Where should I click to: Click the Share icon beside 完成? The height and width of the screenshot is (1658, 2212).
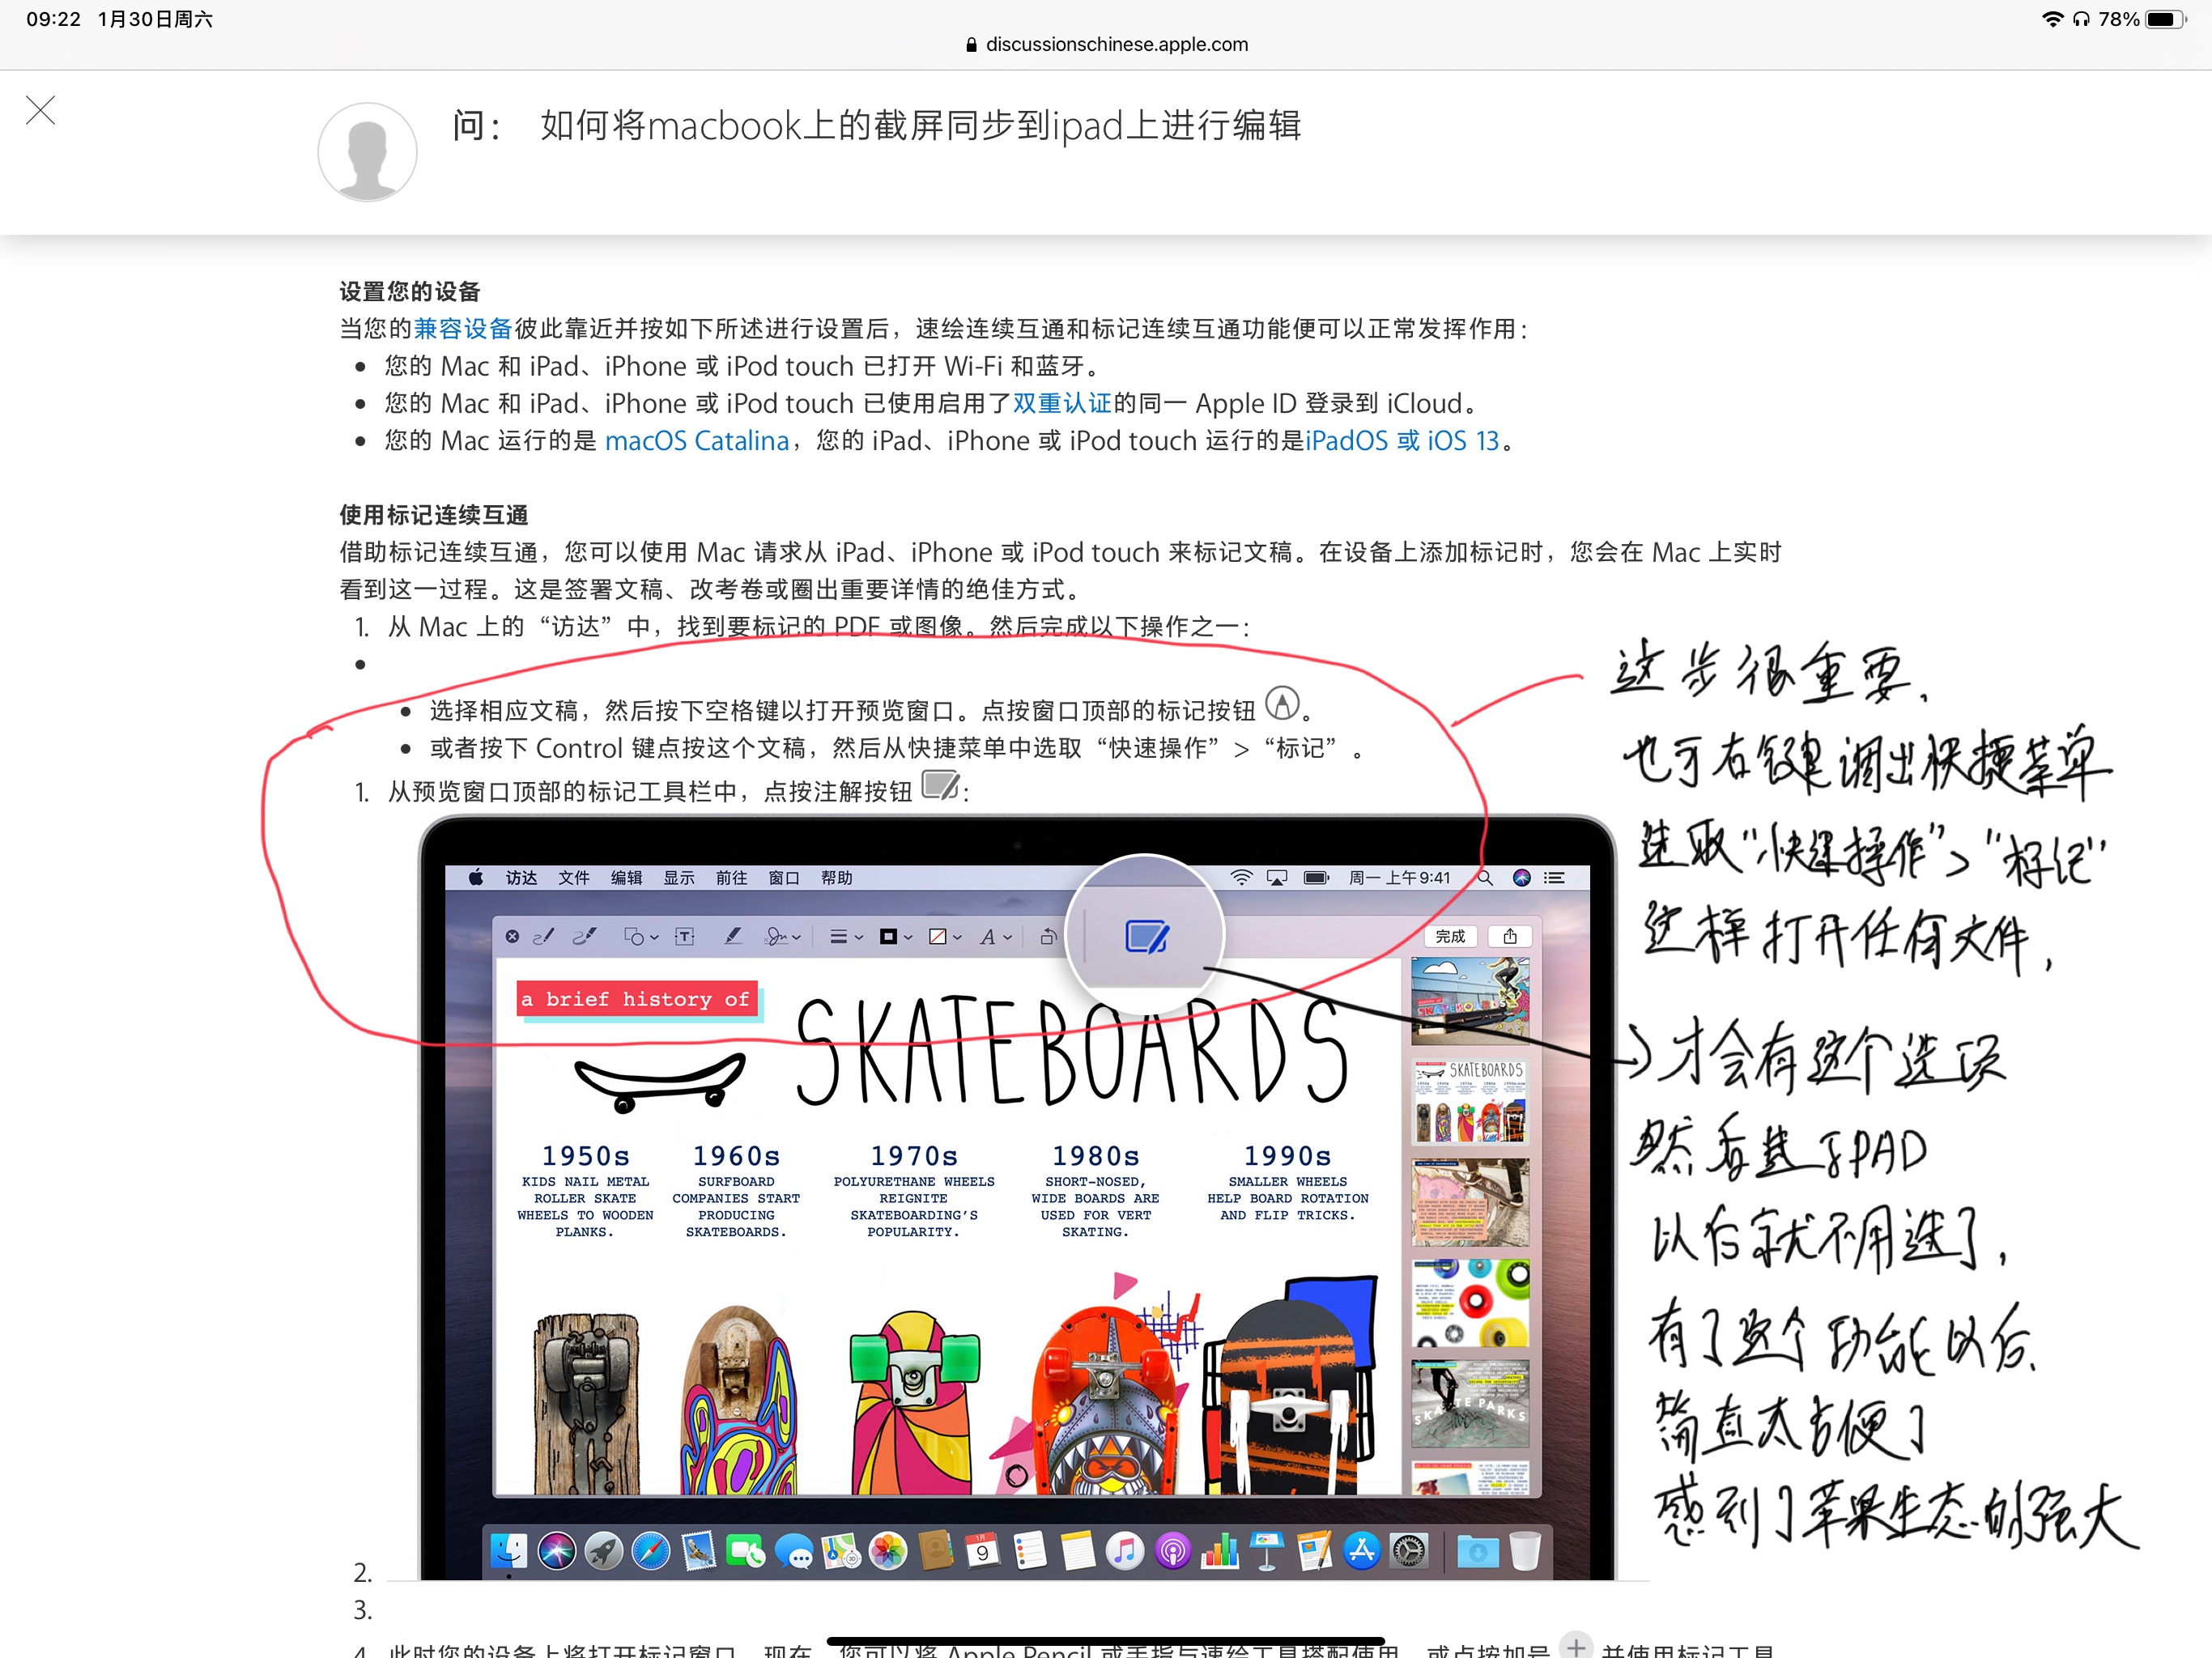pyautogui.click(x=1509, y=936)
